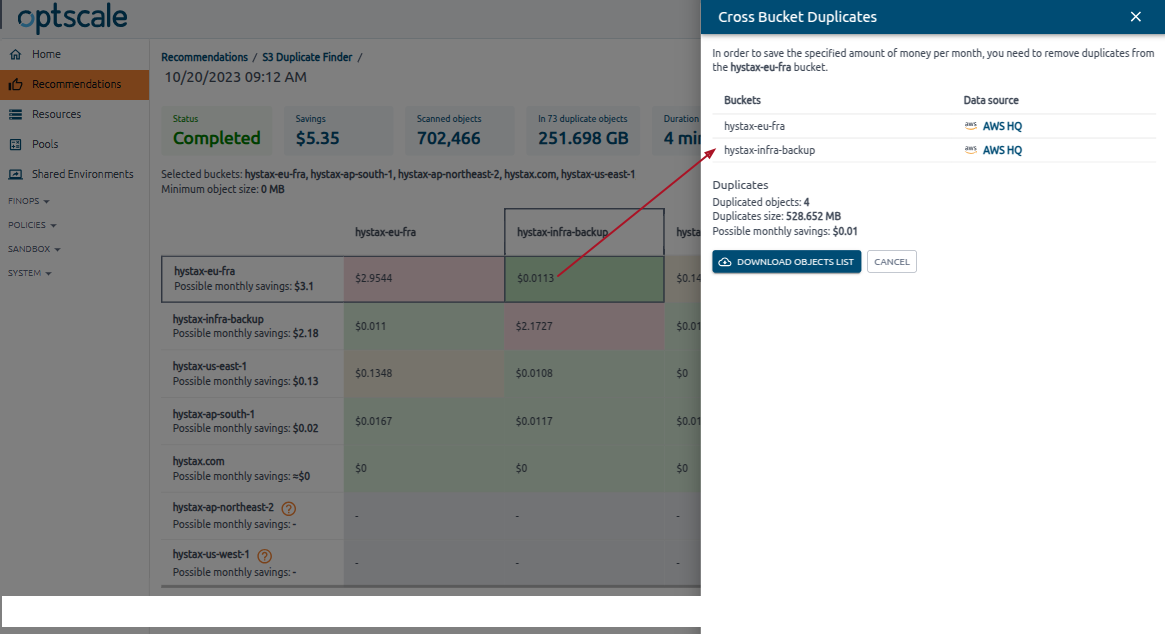Select the $2.9544 cell in hystax-eu-fra row

(x=424, y=279)
